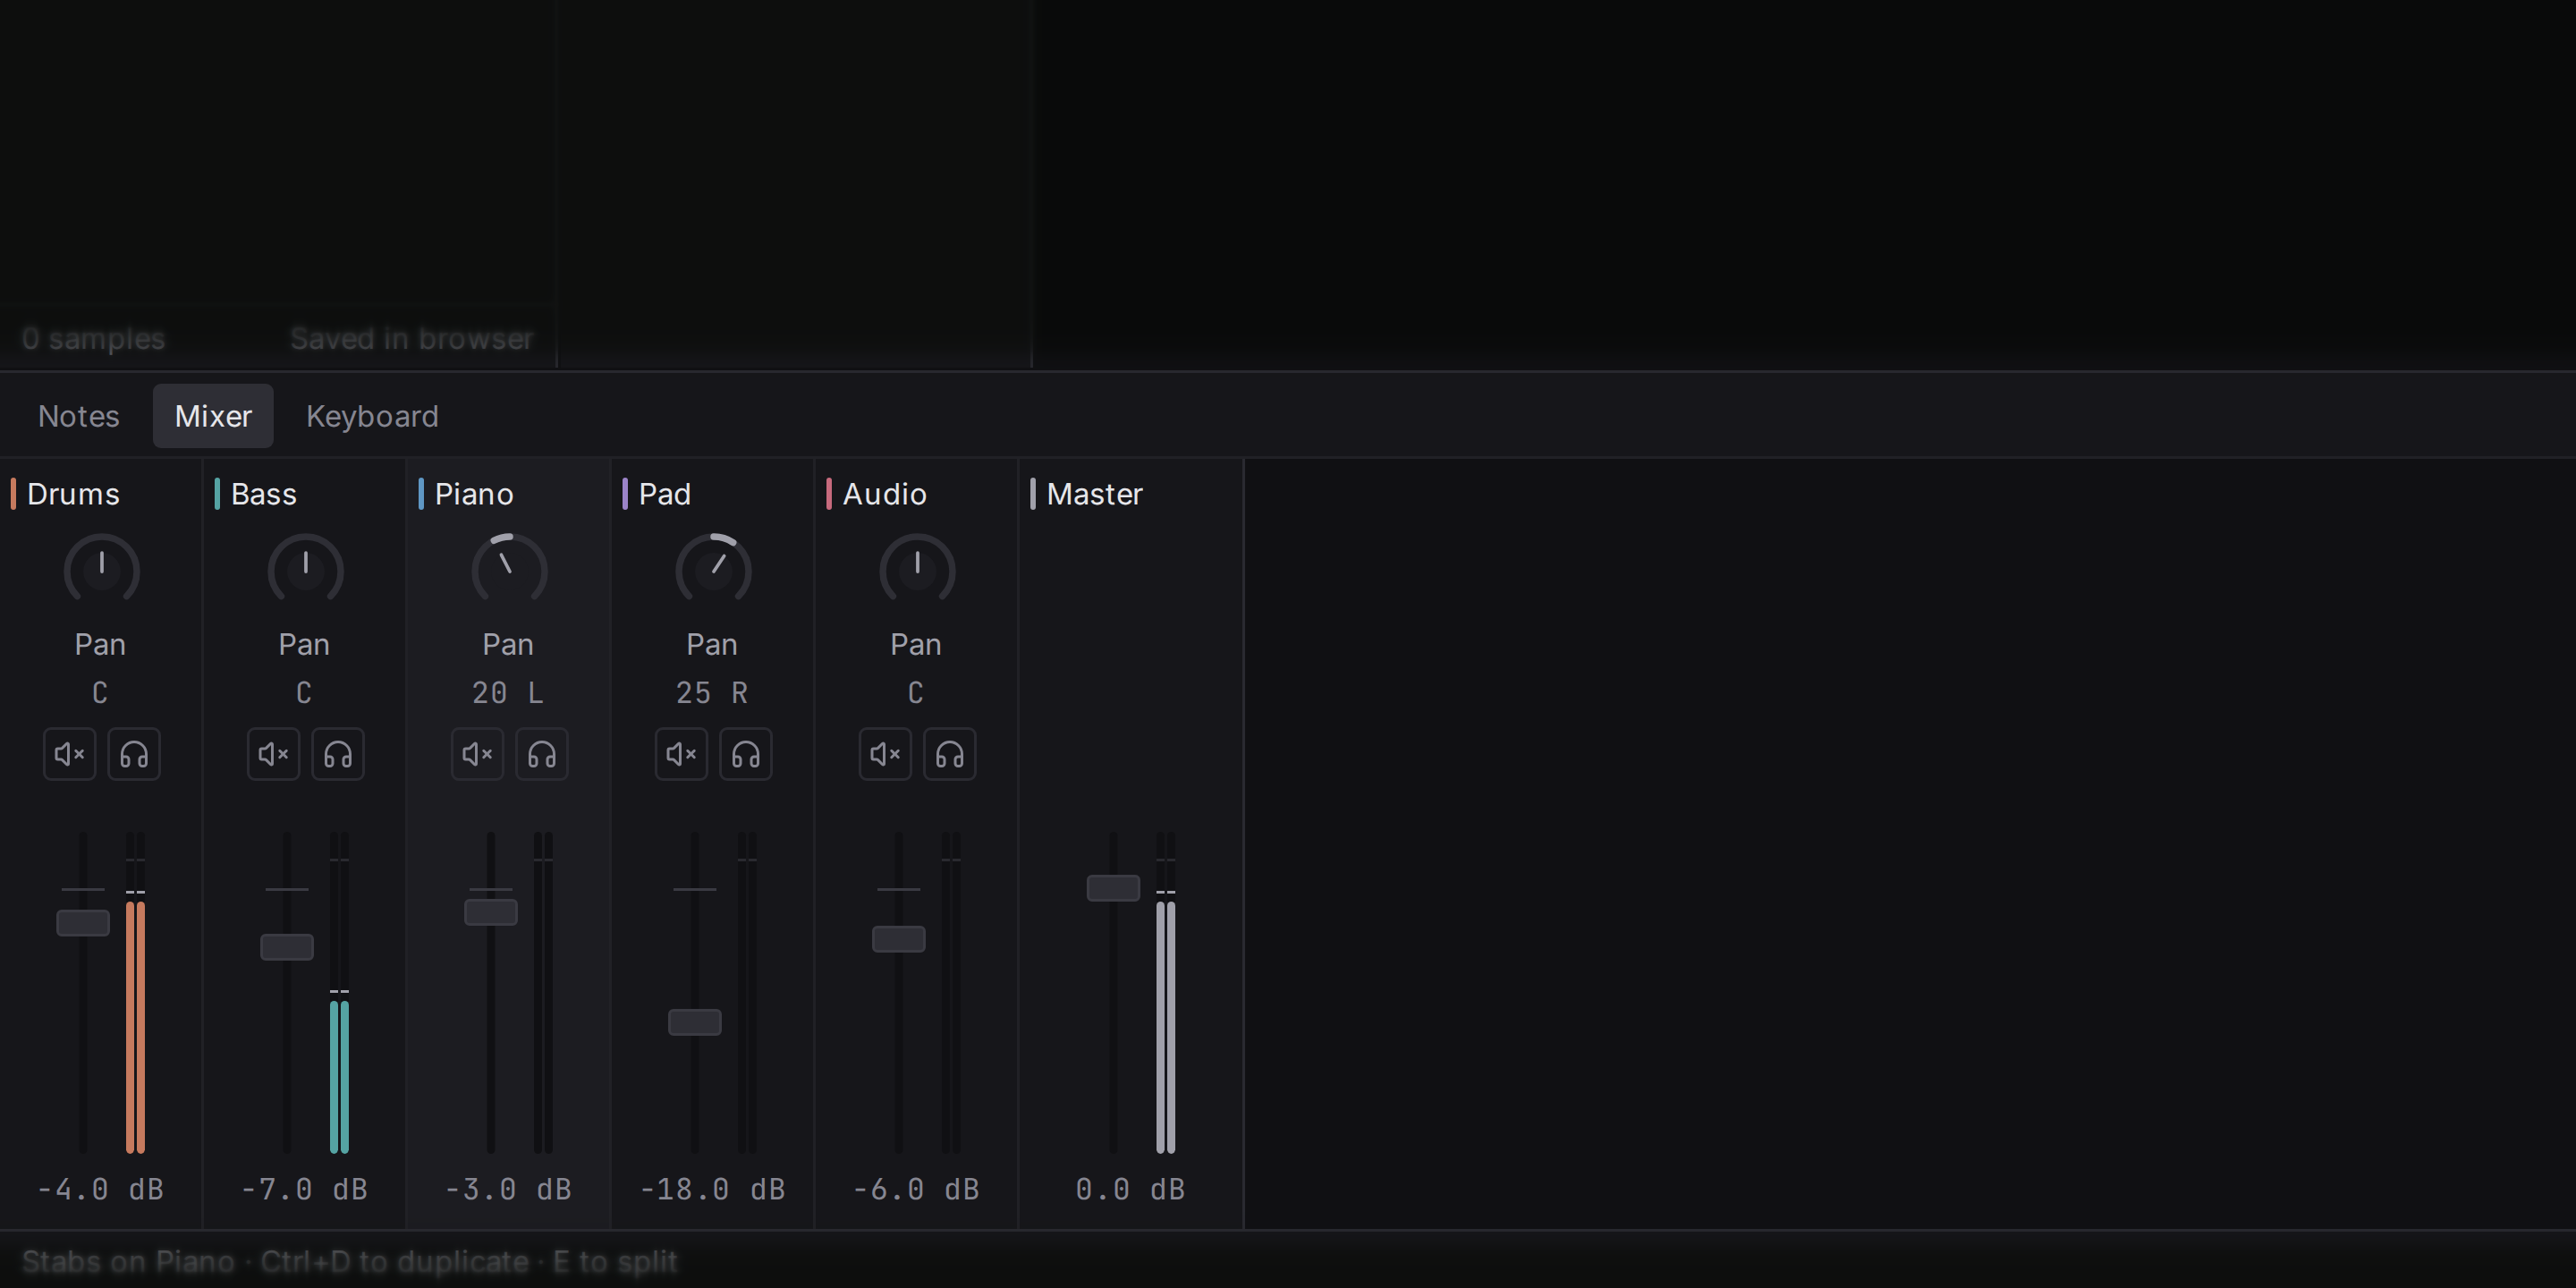Select the Bass channel name
2576x1288 pixels.
264,494
